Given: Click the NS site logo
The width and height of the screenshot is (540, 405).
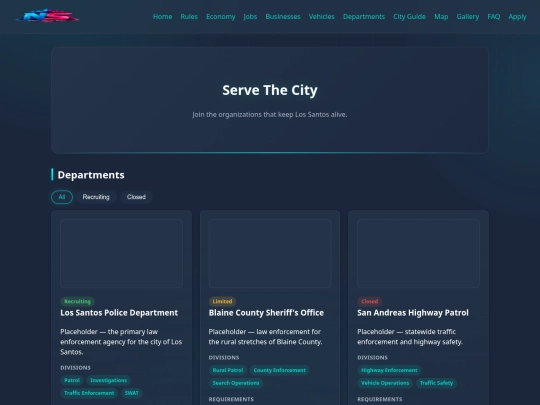Looking at the screenshot, I should tap(48, 16).
